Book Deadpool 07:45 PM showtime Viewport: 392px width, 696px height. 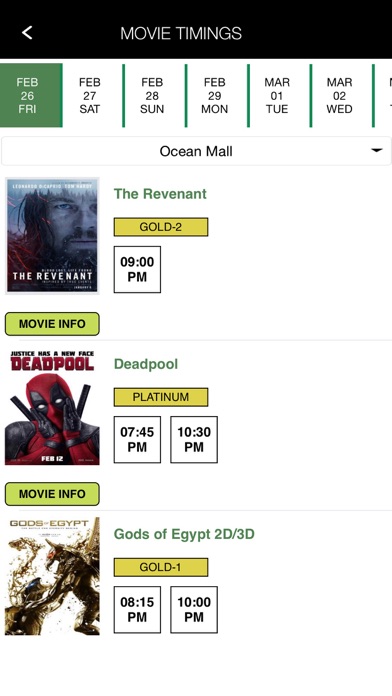click(x=137, y=439)
